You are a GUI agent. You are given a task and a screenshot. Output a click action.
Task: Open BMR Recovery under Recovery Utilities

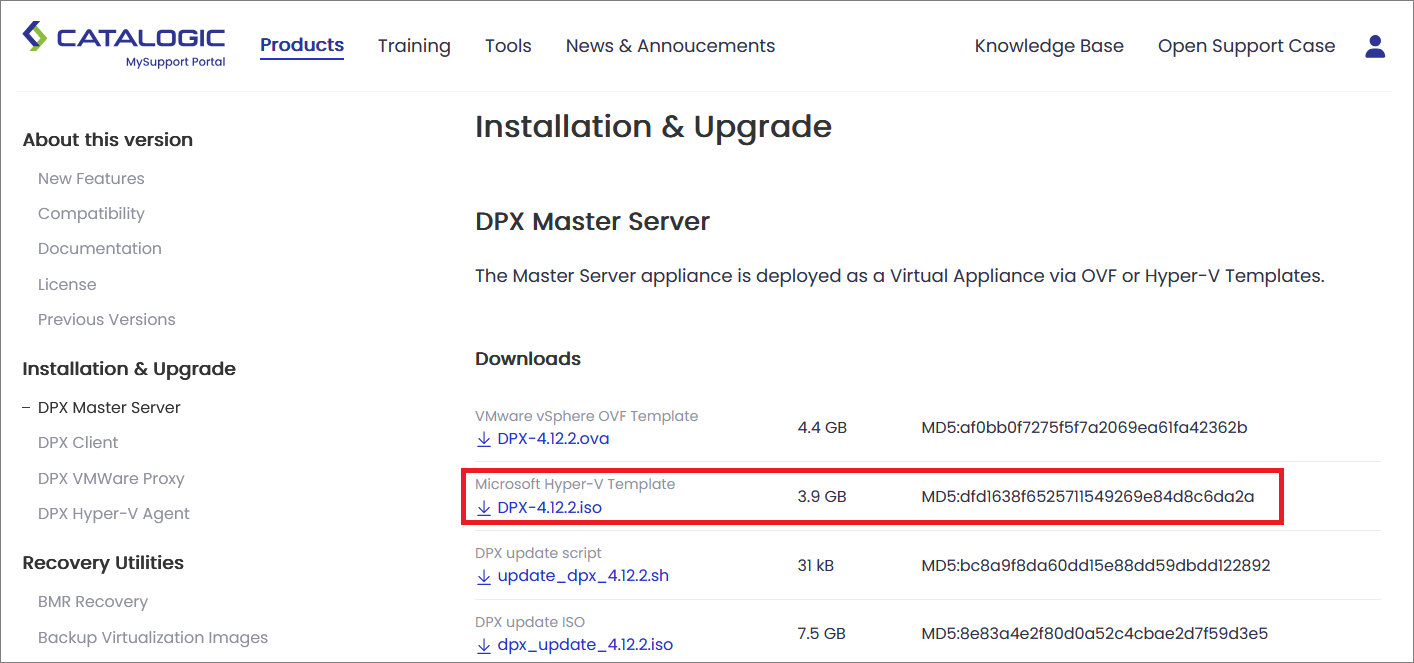click(92, 602)
